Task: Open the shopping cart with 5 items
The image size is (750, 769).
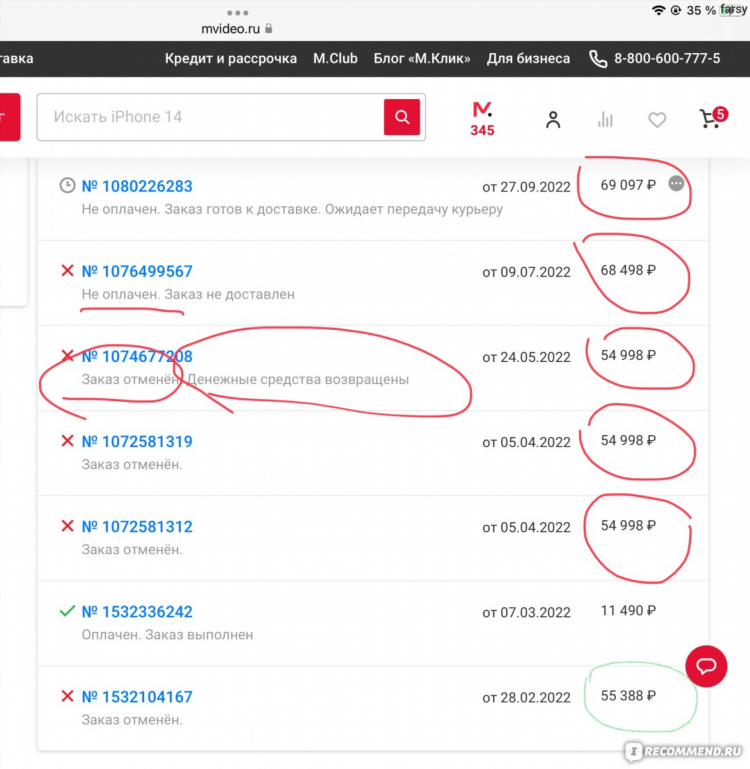Action: 713,118
